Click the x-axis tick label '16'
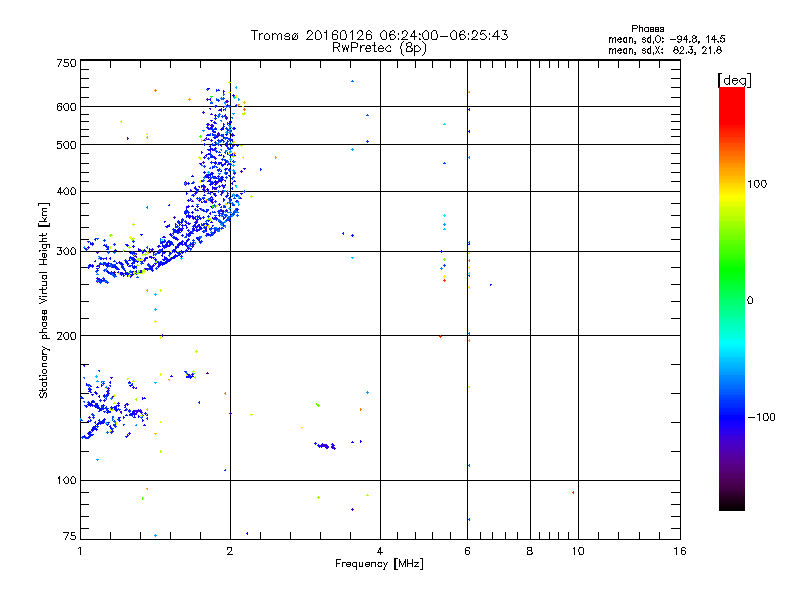The image size is (800, 600). 680,551
